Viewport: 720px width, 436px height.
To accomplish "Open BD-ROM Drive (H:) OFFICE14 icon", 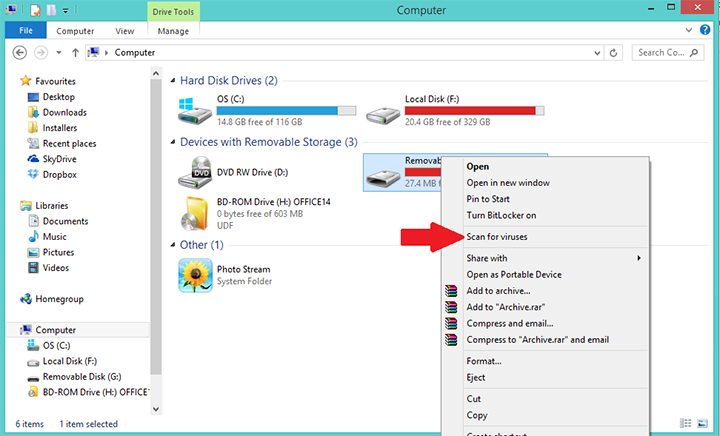I will coord(195,212).
